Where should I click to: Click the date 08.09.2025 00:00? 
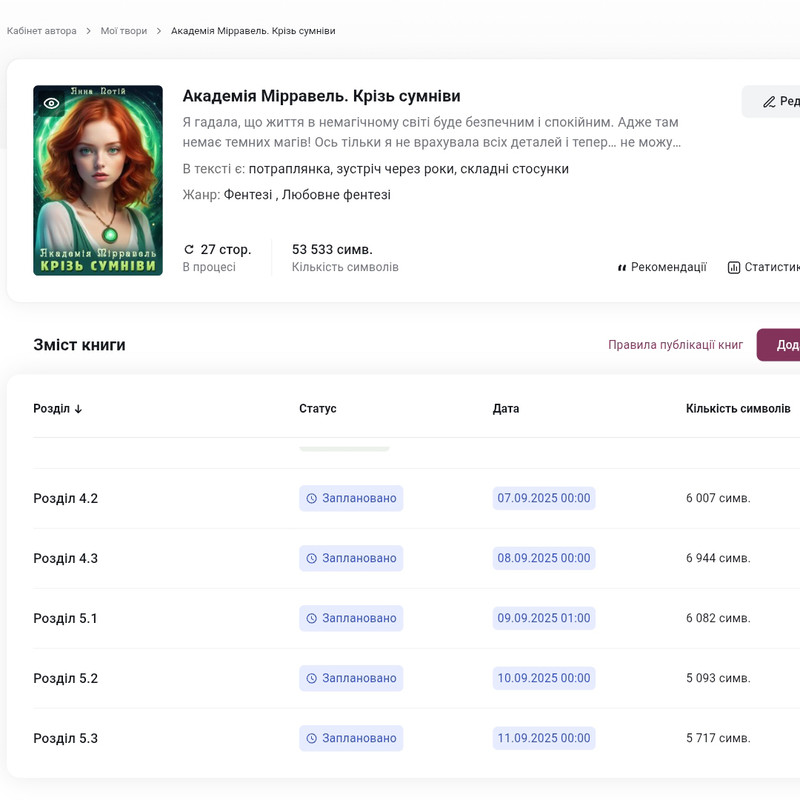point(544,559)
